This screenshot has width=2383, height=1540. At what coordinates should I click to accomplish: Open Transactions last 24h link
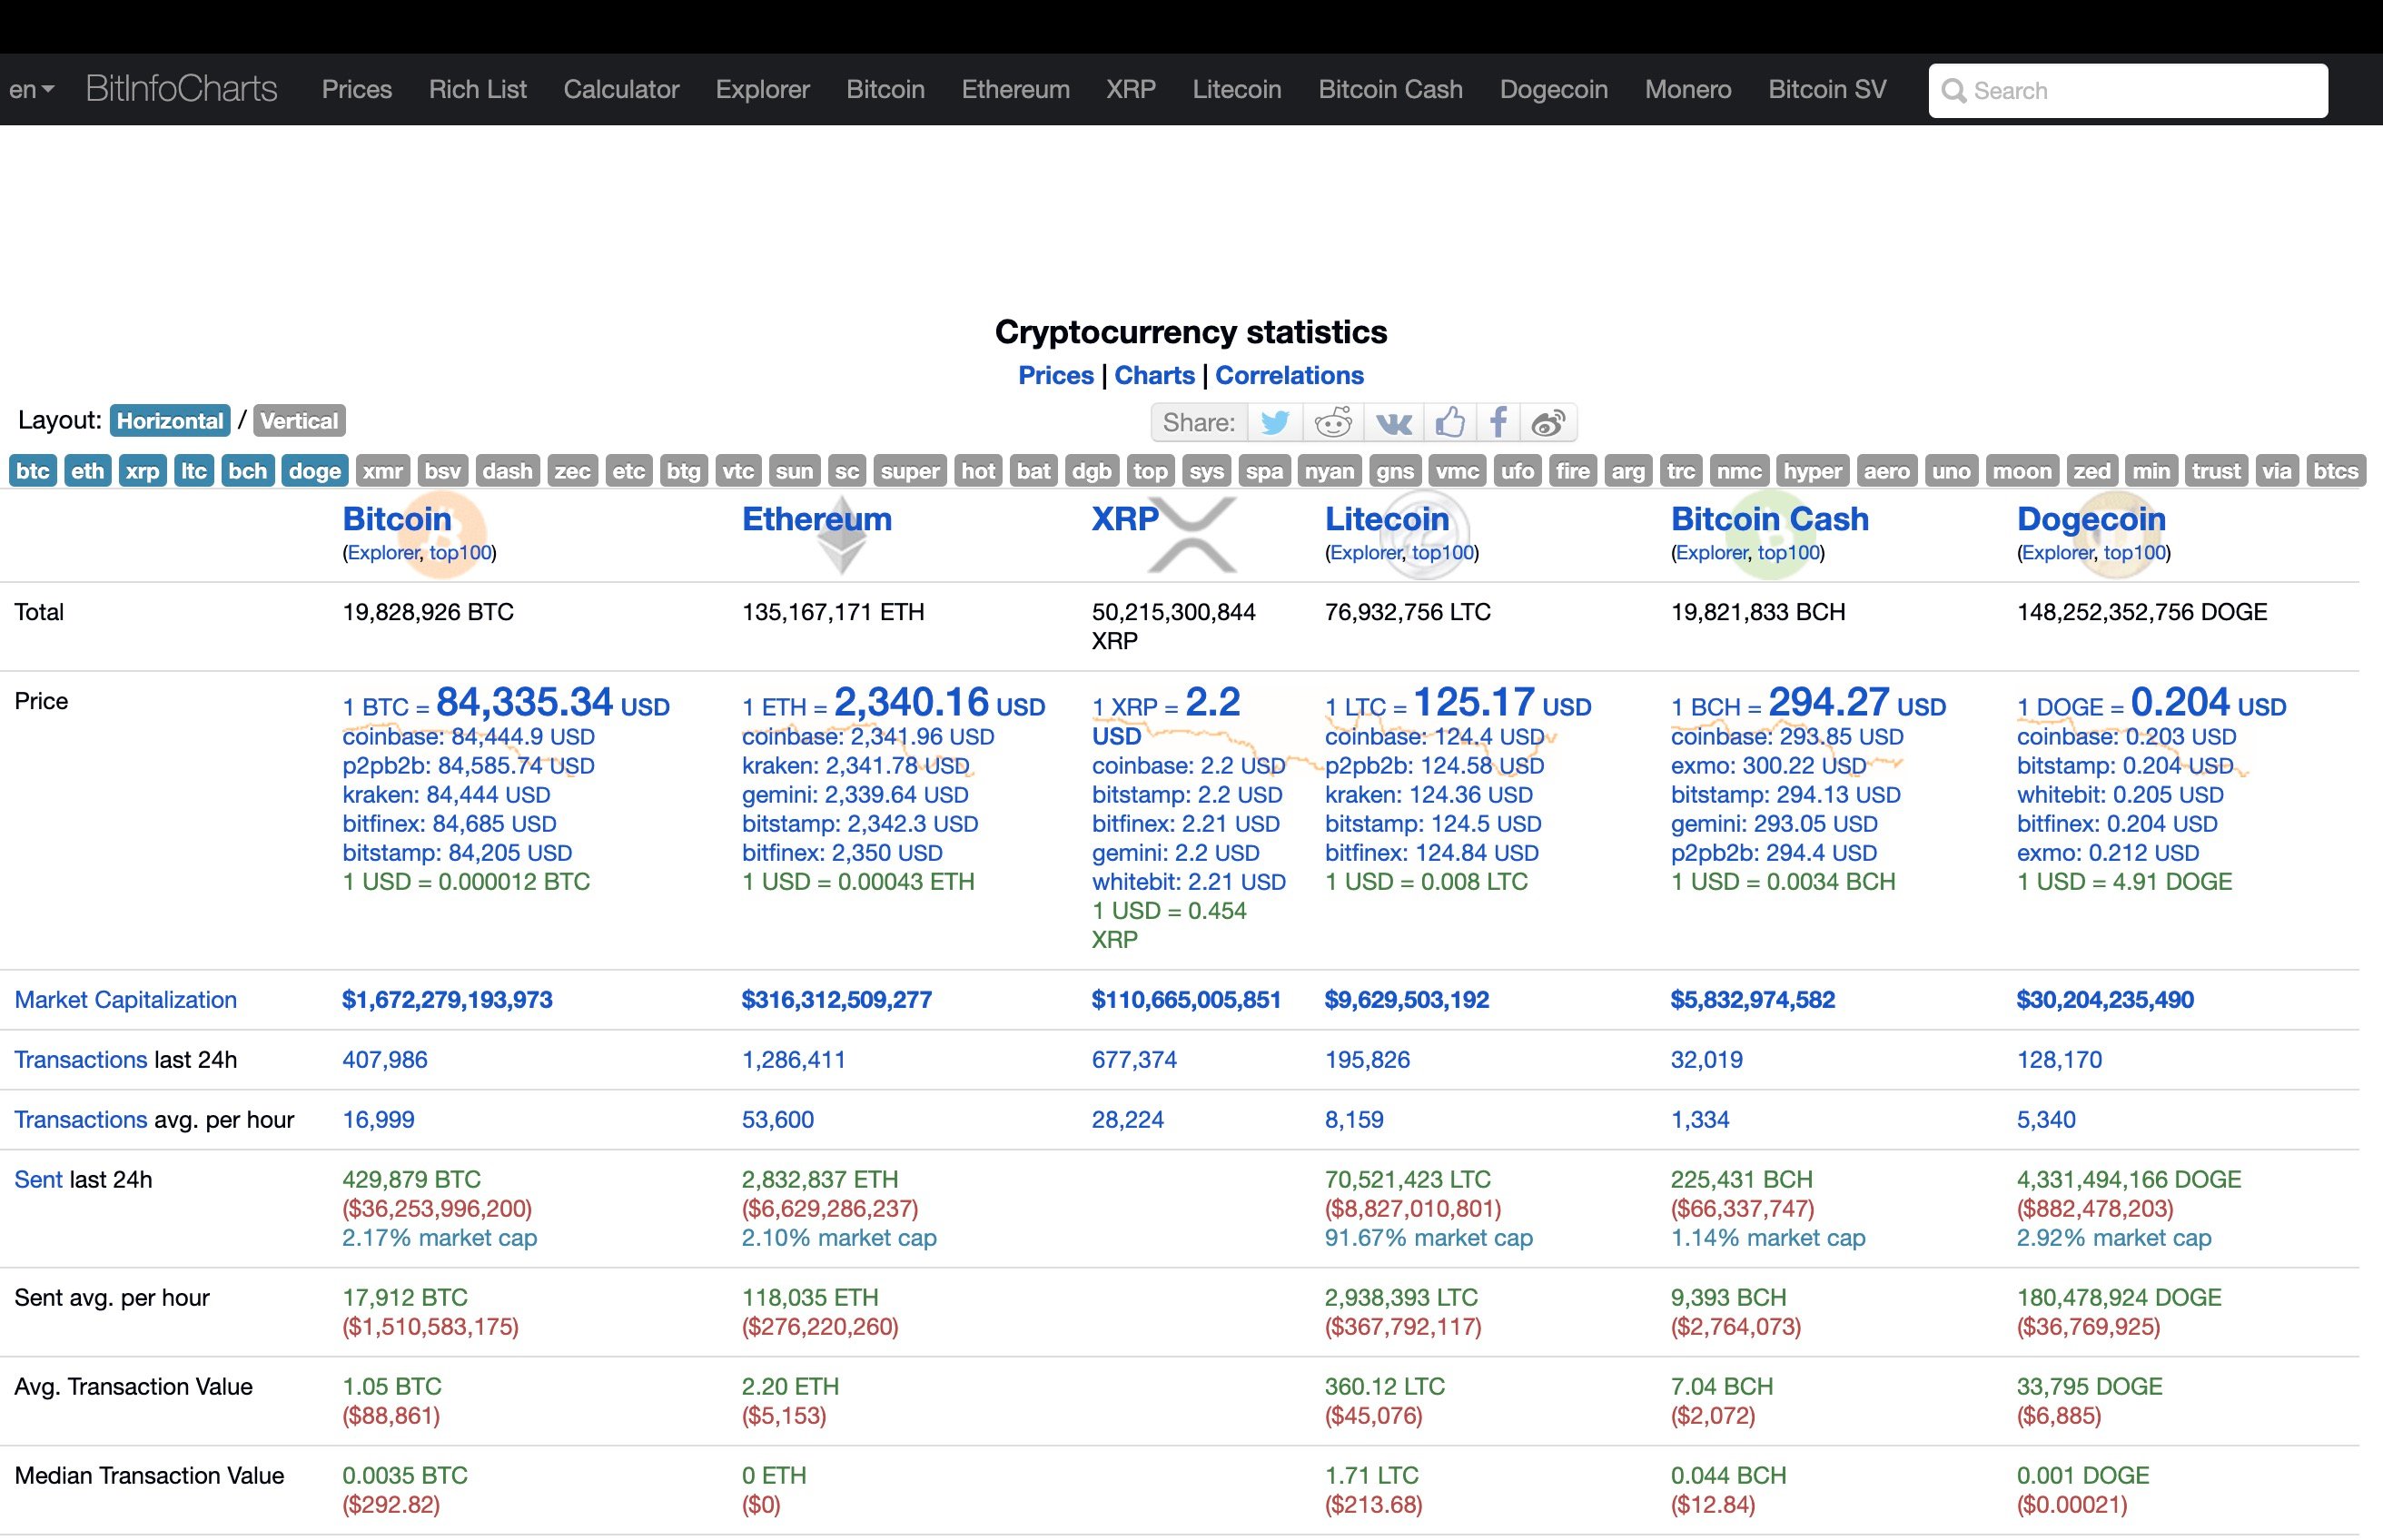coord(81,1060)
